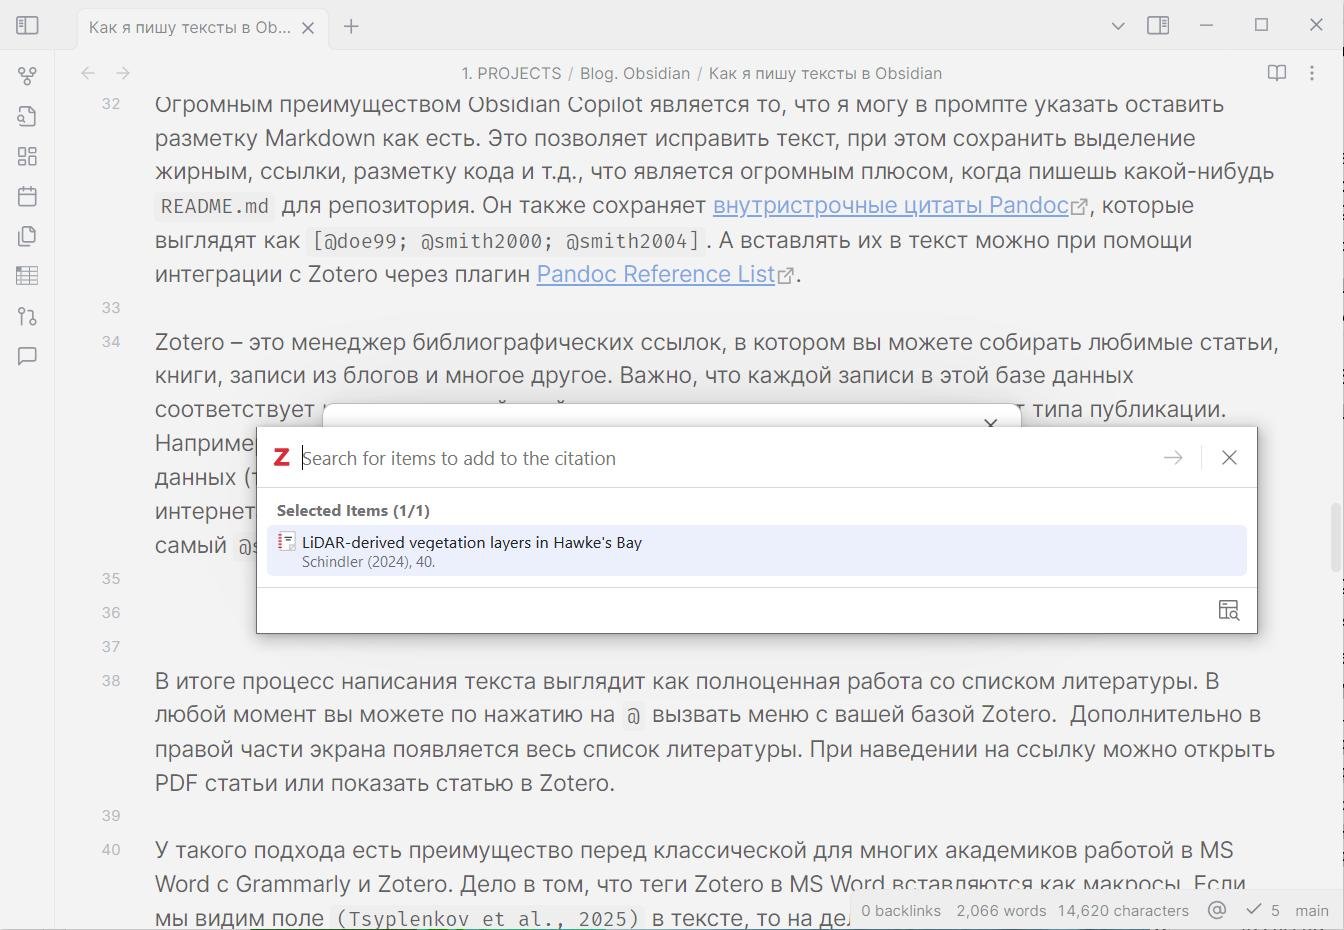Open the comments icon at the sidebar bottom
The height and width of the screenshot is (930, 1344).
(x=27, y=356)
